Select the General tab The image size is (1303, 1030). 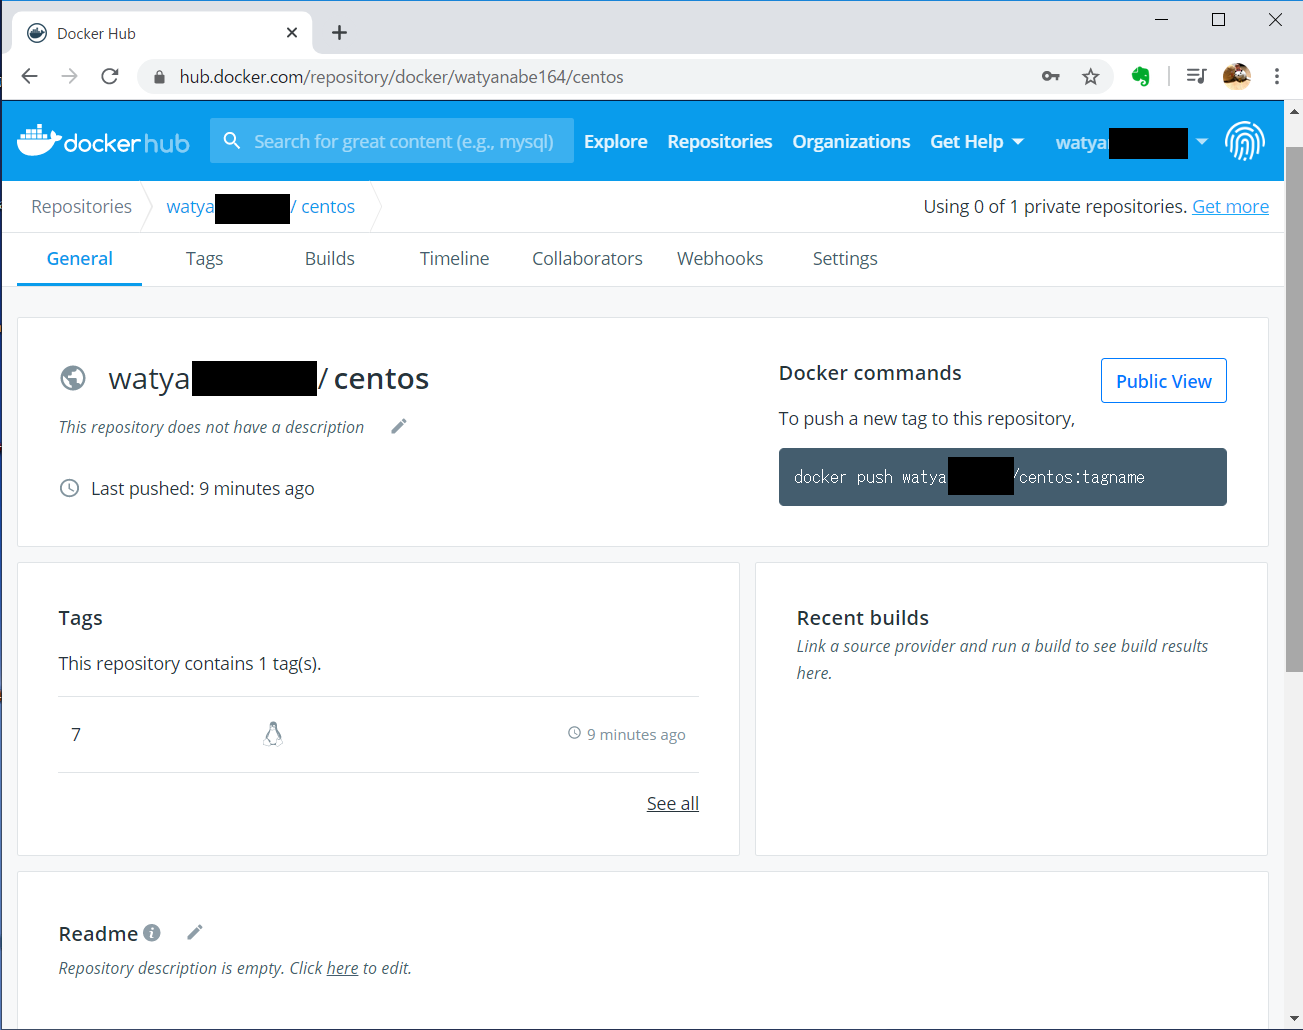(x=80, y=259)
